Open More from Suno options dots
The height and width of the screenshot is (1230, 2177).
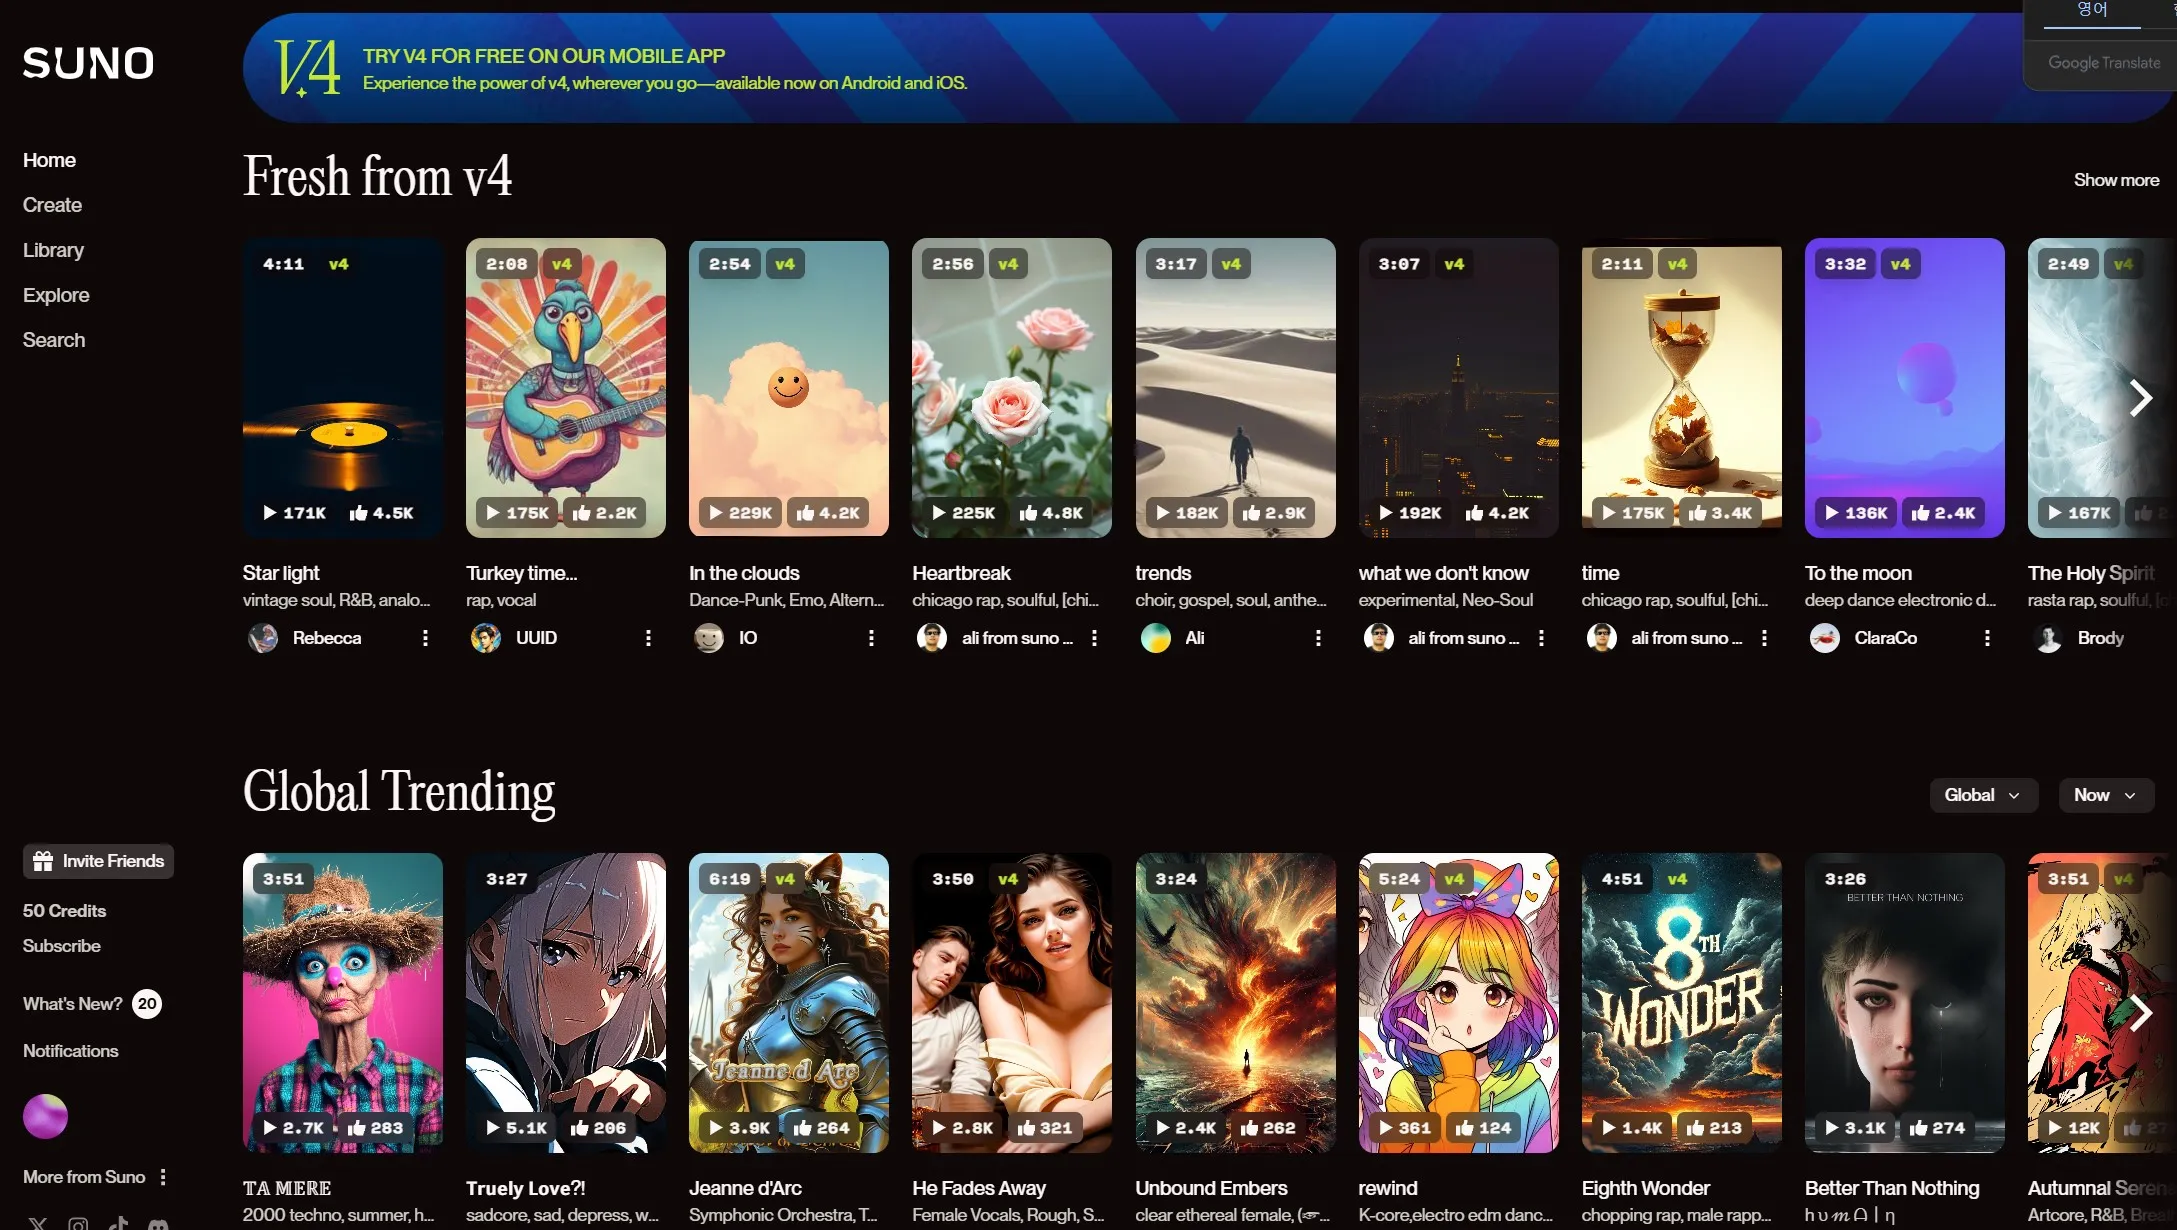point(163,1177)
